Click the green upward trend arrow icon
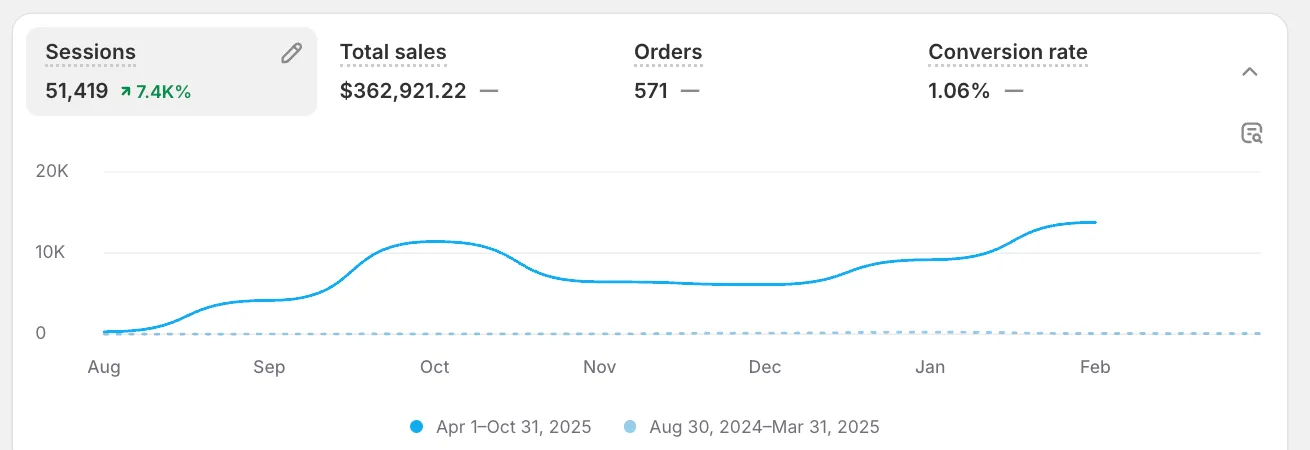This screenshot has width=1310, height=450. (x=125, y=92)
